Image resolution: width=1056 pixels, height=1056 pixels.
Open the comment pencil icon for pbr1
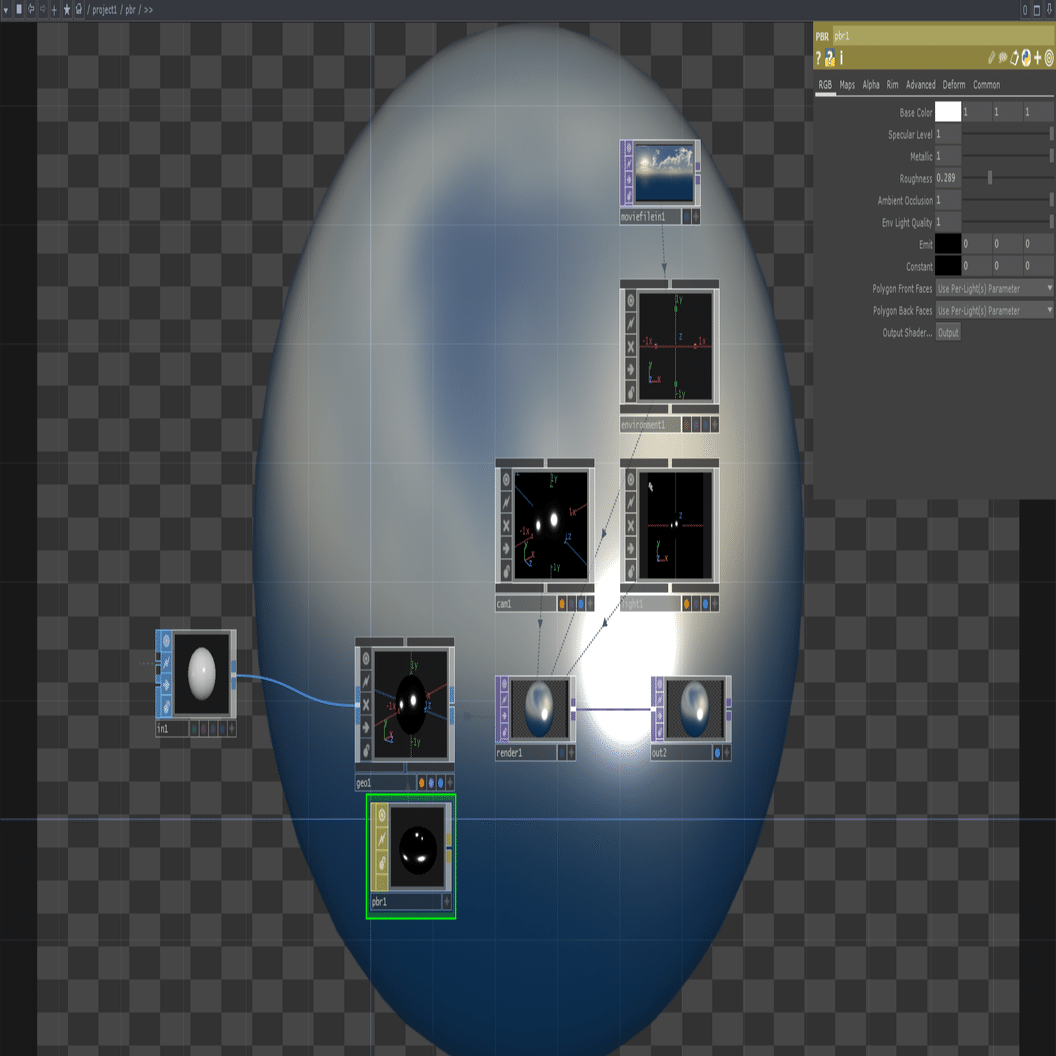click(x=991, y=58)
